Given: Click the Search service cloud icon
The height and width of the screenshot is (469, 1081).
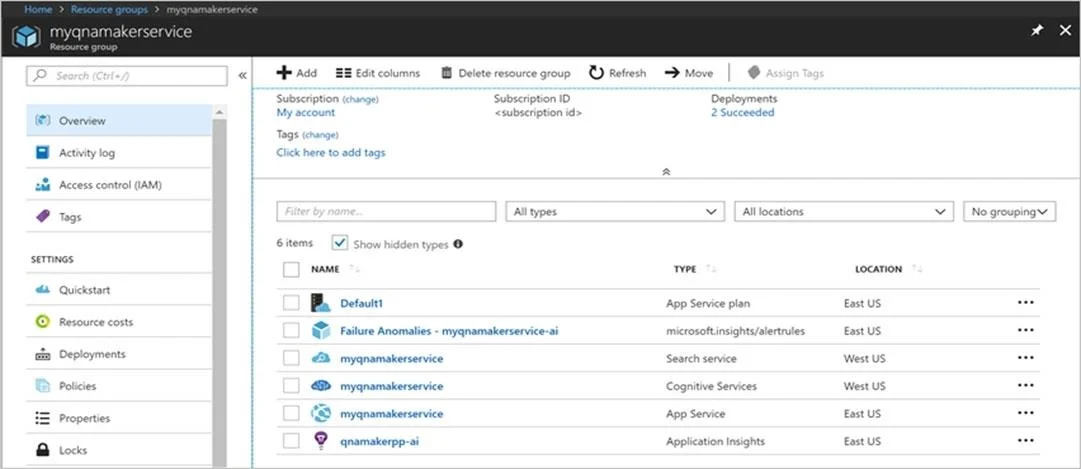Looking at the screenshot, I should [321, 358].
